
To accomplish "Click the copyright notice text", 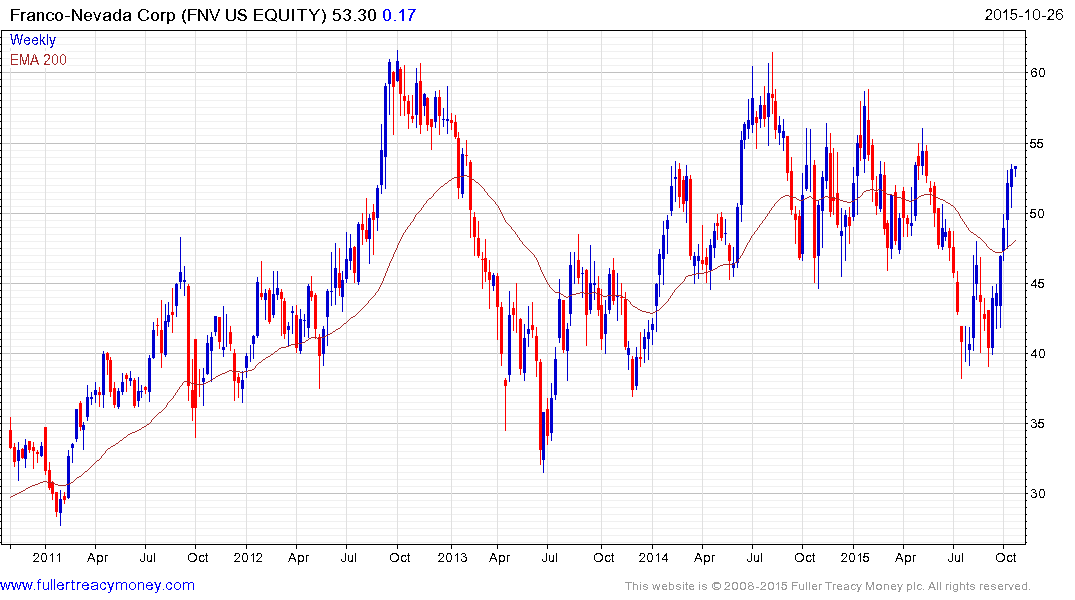I will click(x=828, y=586).
